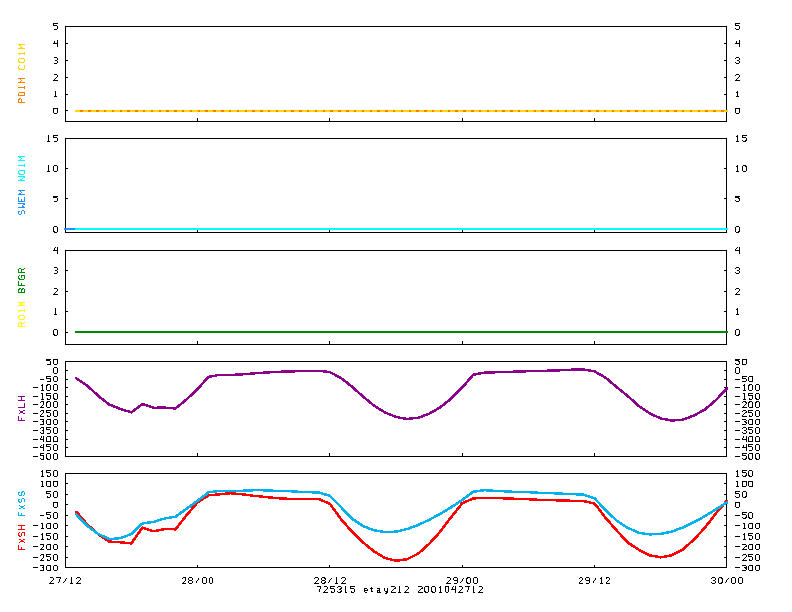Click the 27/12 time axis label
This screenshot has width=792, height=612.
[65, 581]
